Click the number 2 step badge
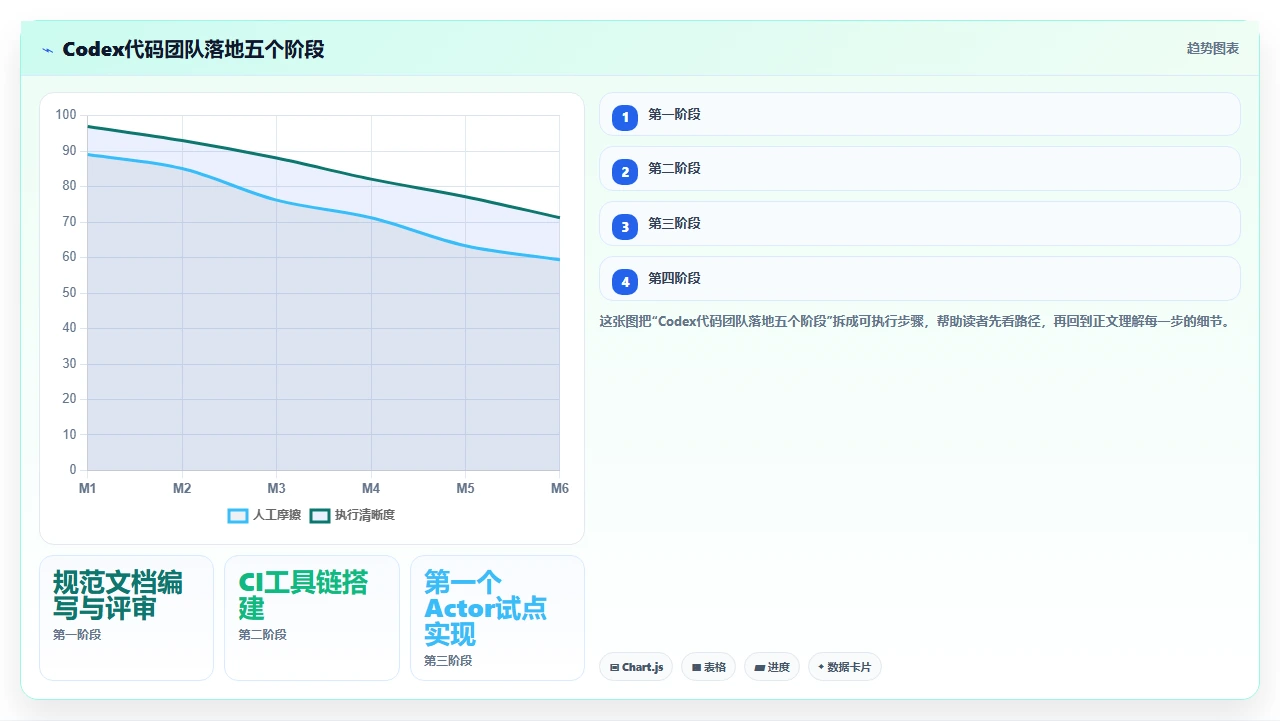Viewport: 1280px width, 721px height. point(625,172)
